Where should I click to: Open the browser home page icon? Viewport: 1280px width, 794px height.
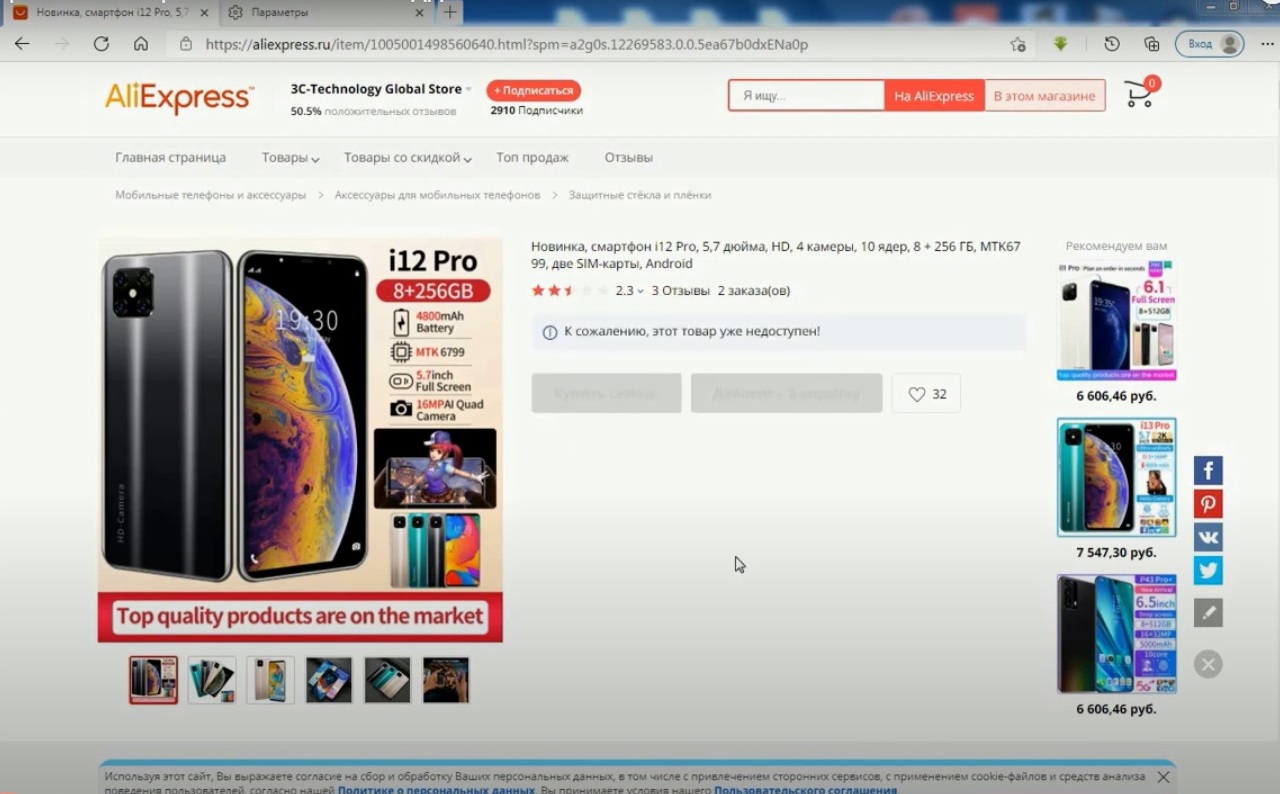pos(141,44)
